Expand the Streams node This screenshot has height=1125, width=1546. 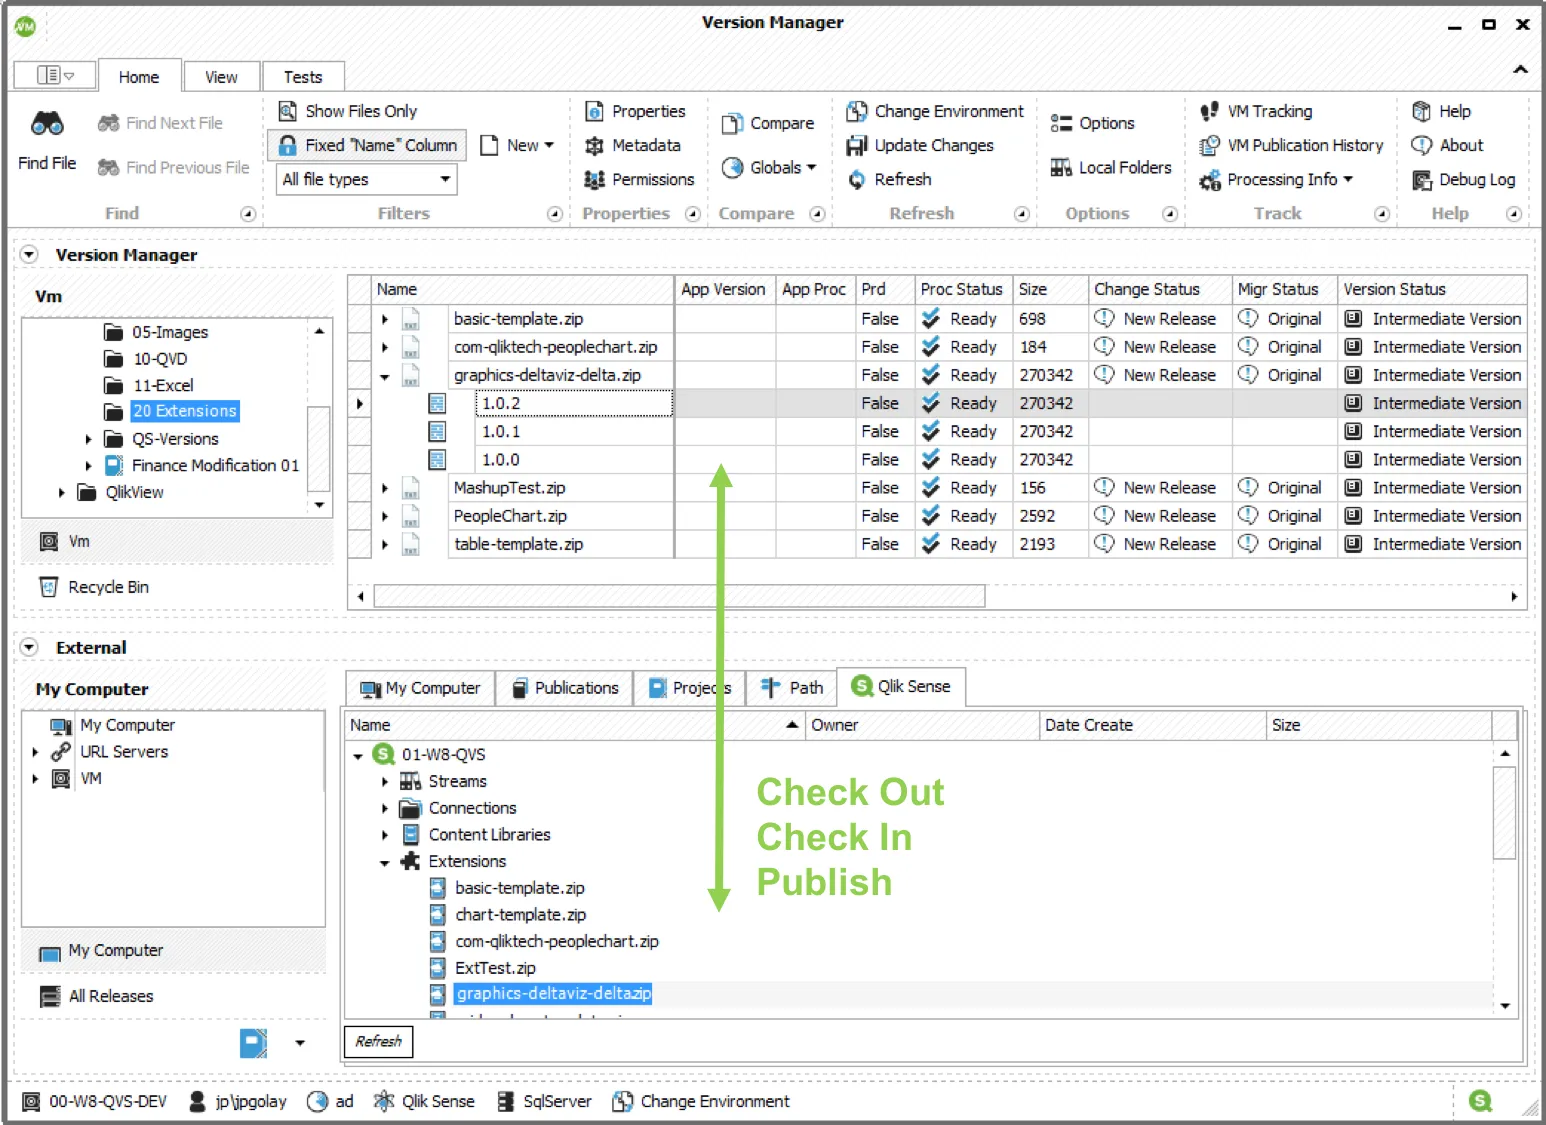point(385,781)
